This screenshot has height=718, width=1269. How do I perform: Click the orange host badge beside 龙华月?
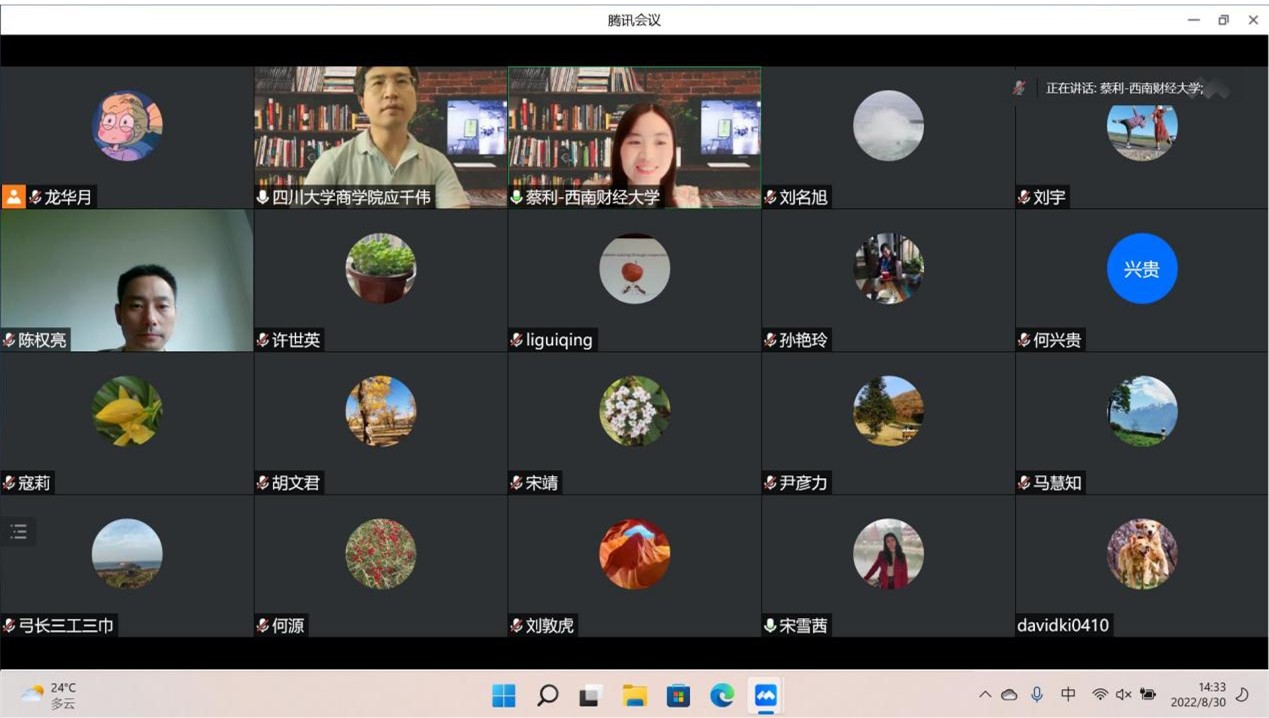pyautogui.click(x=13, y=197)
